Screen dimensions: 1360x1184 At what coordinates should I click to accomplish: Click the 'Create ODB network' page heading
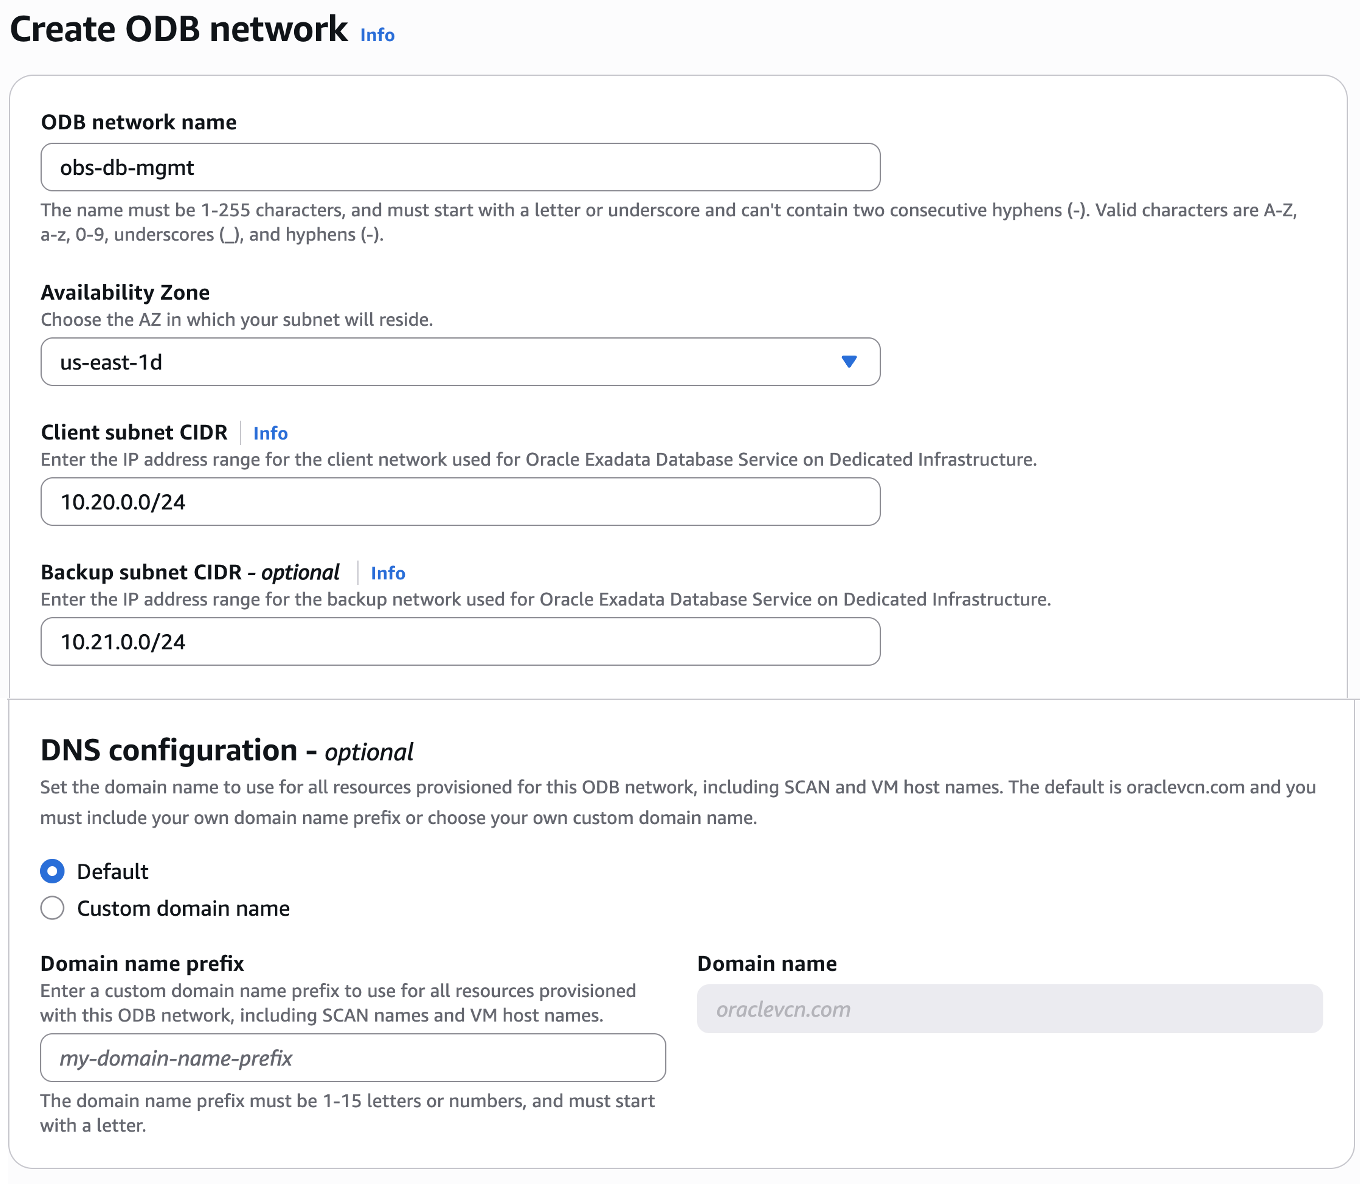(179, 29)
